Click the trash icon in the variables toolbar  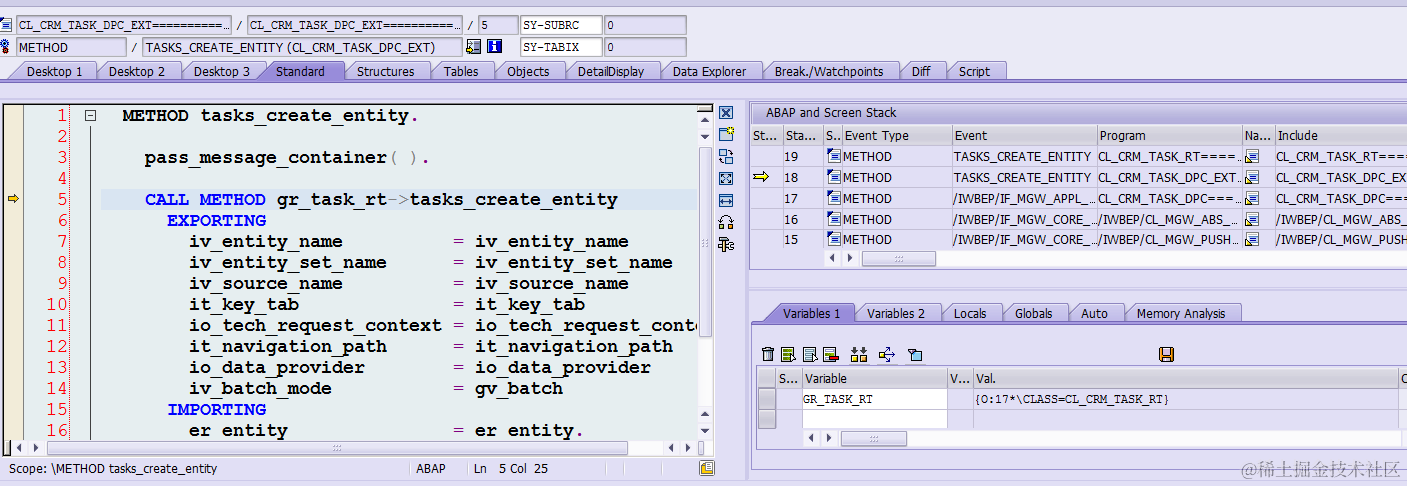coord(767,354)
